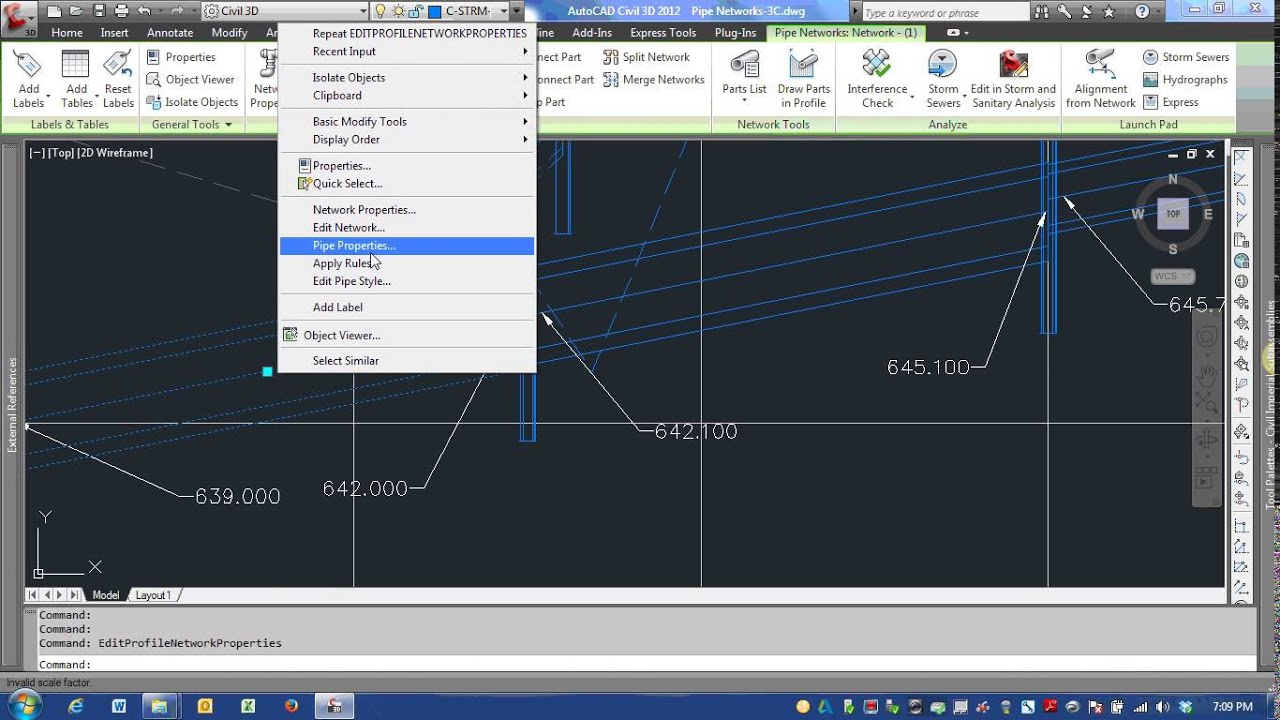The width and height of the screenshot is (1280, 720).
Task: Choose Edit Pipe Style... in context menu
Action: click(x=407, y=282)
